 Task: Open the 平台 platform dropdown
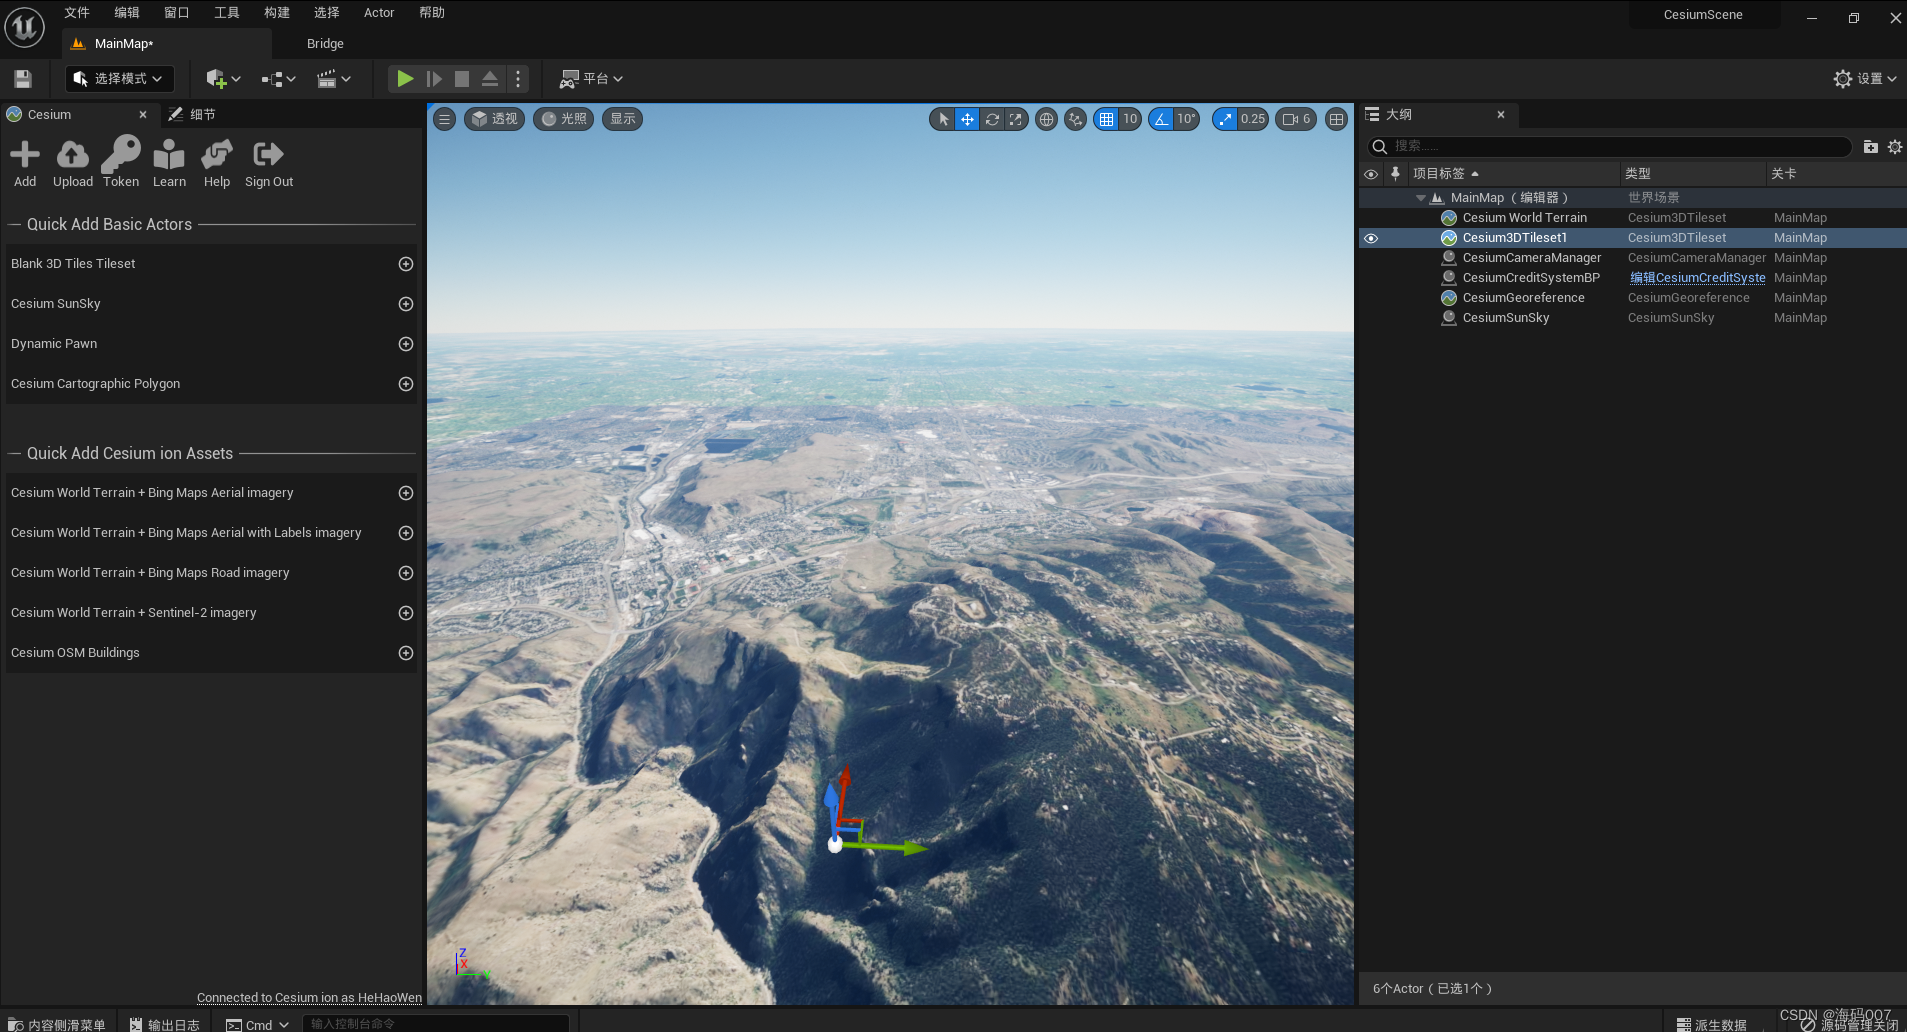(x=590, y=78)
